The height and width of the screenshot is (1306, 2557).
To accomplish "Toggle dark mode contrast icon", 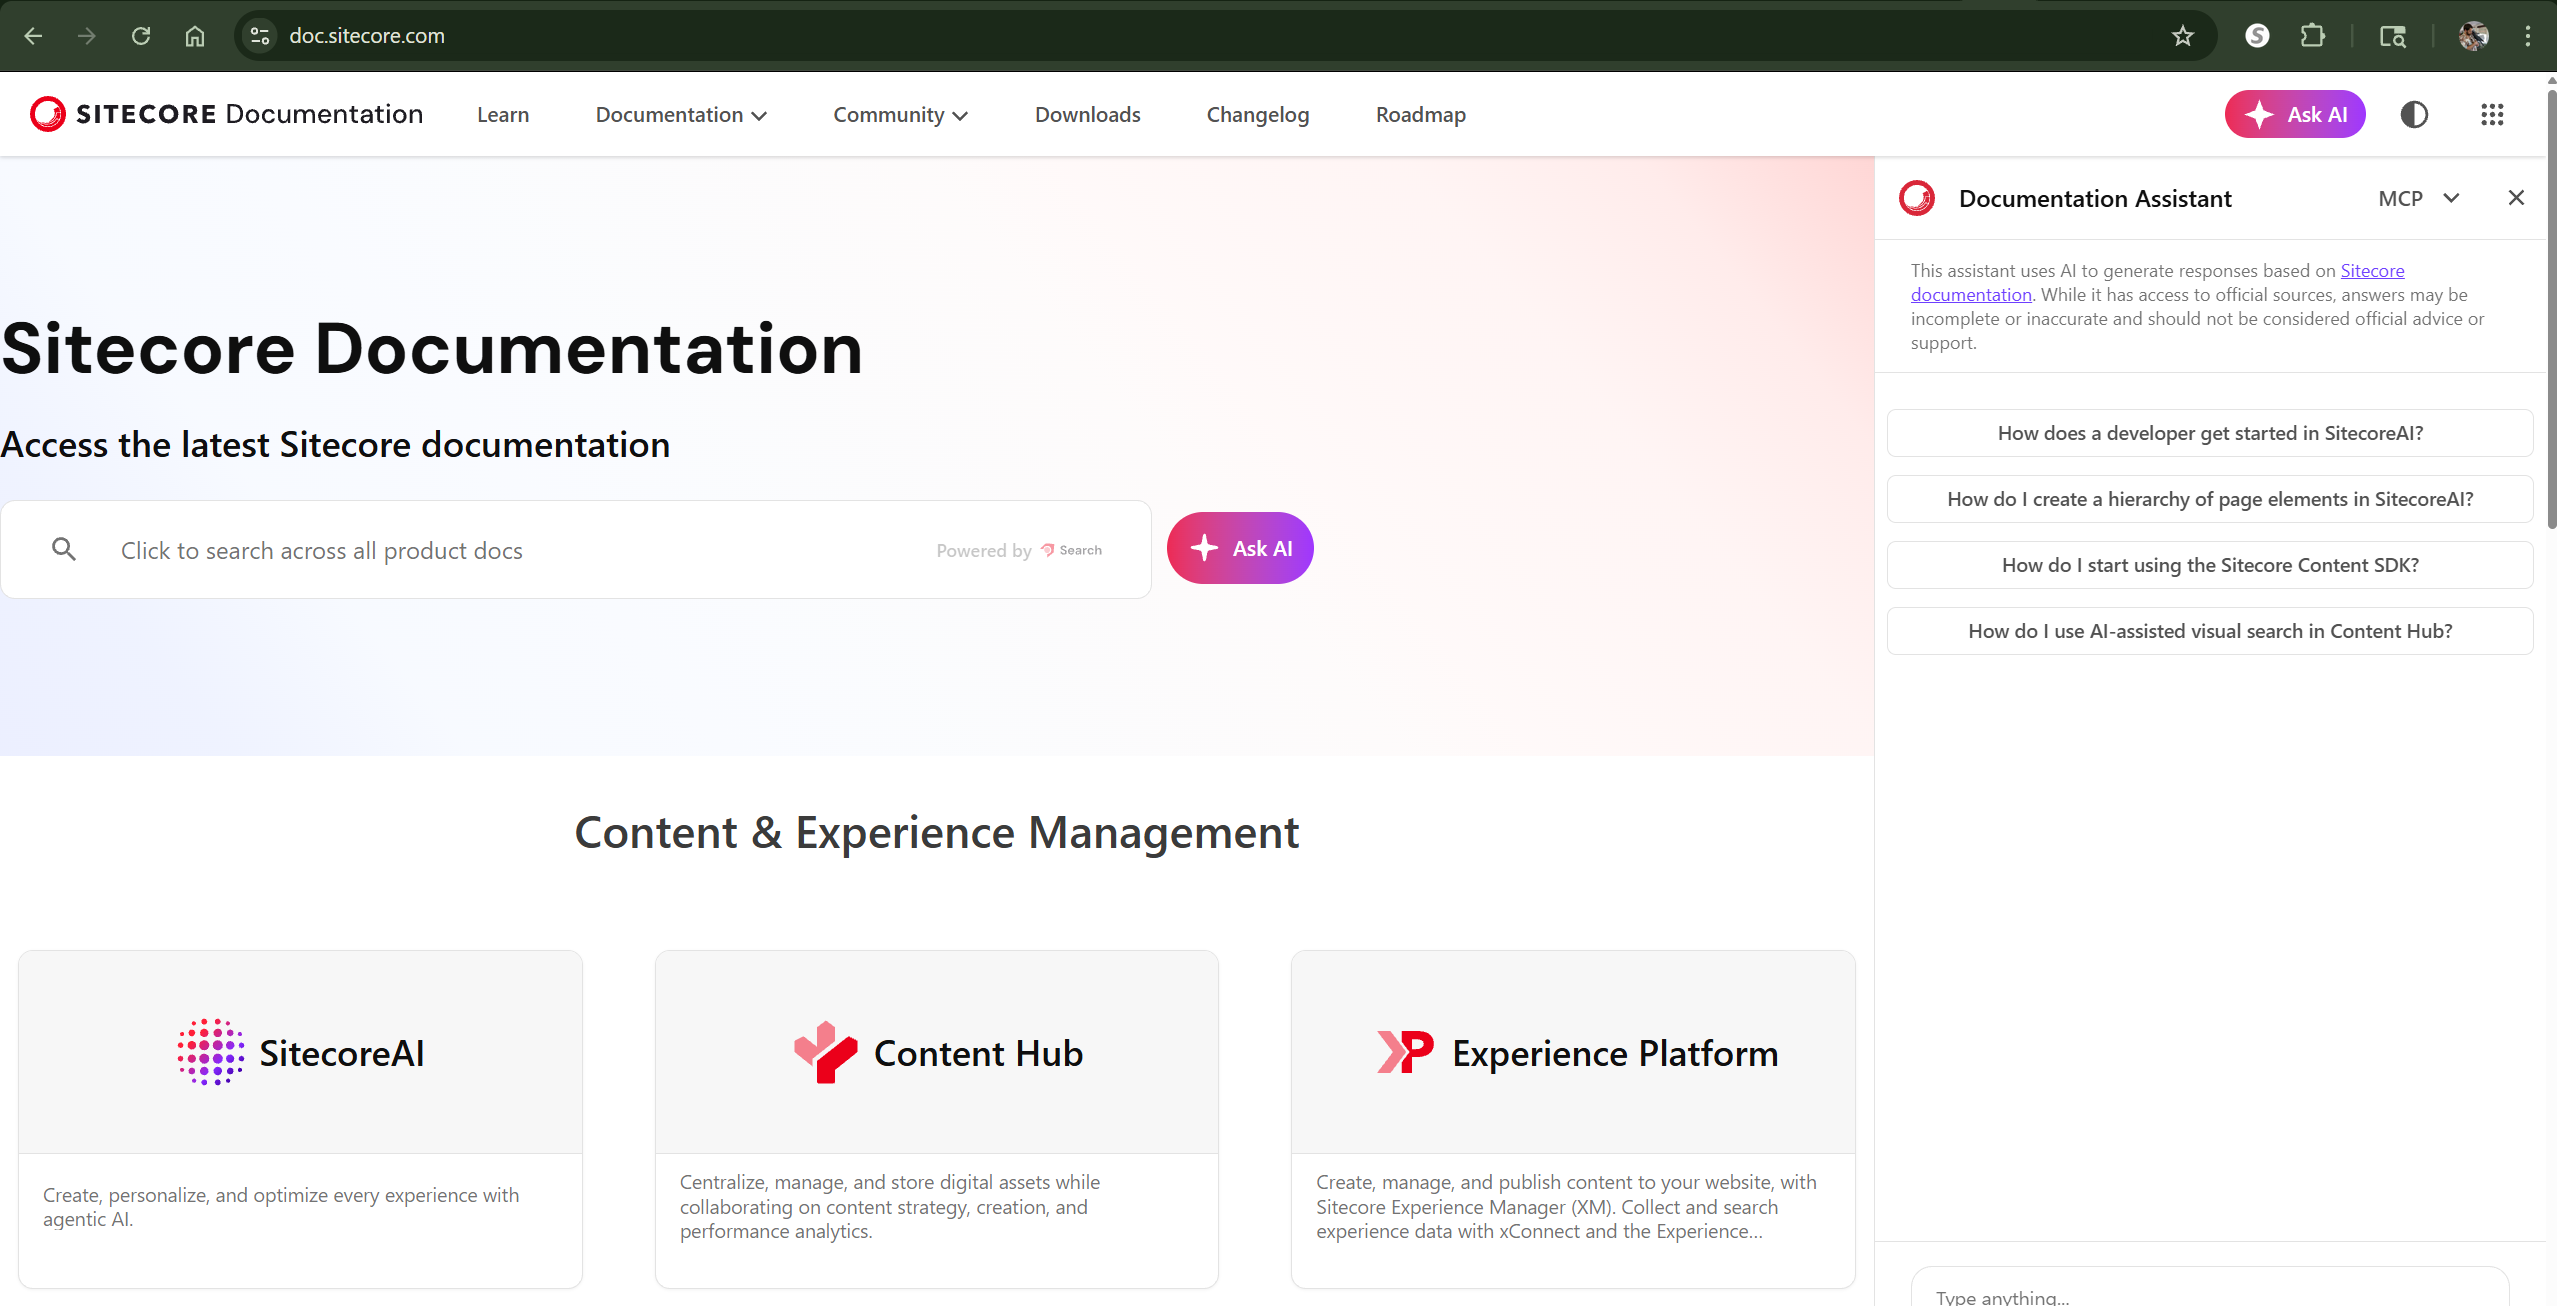I will coord(2414,114).
